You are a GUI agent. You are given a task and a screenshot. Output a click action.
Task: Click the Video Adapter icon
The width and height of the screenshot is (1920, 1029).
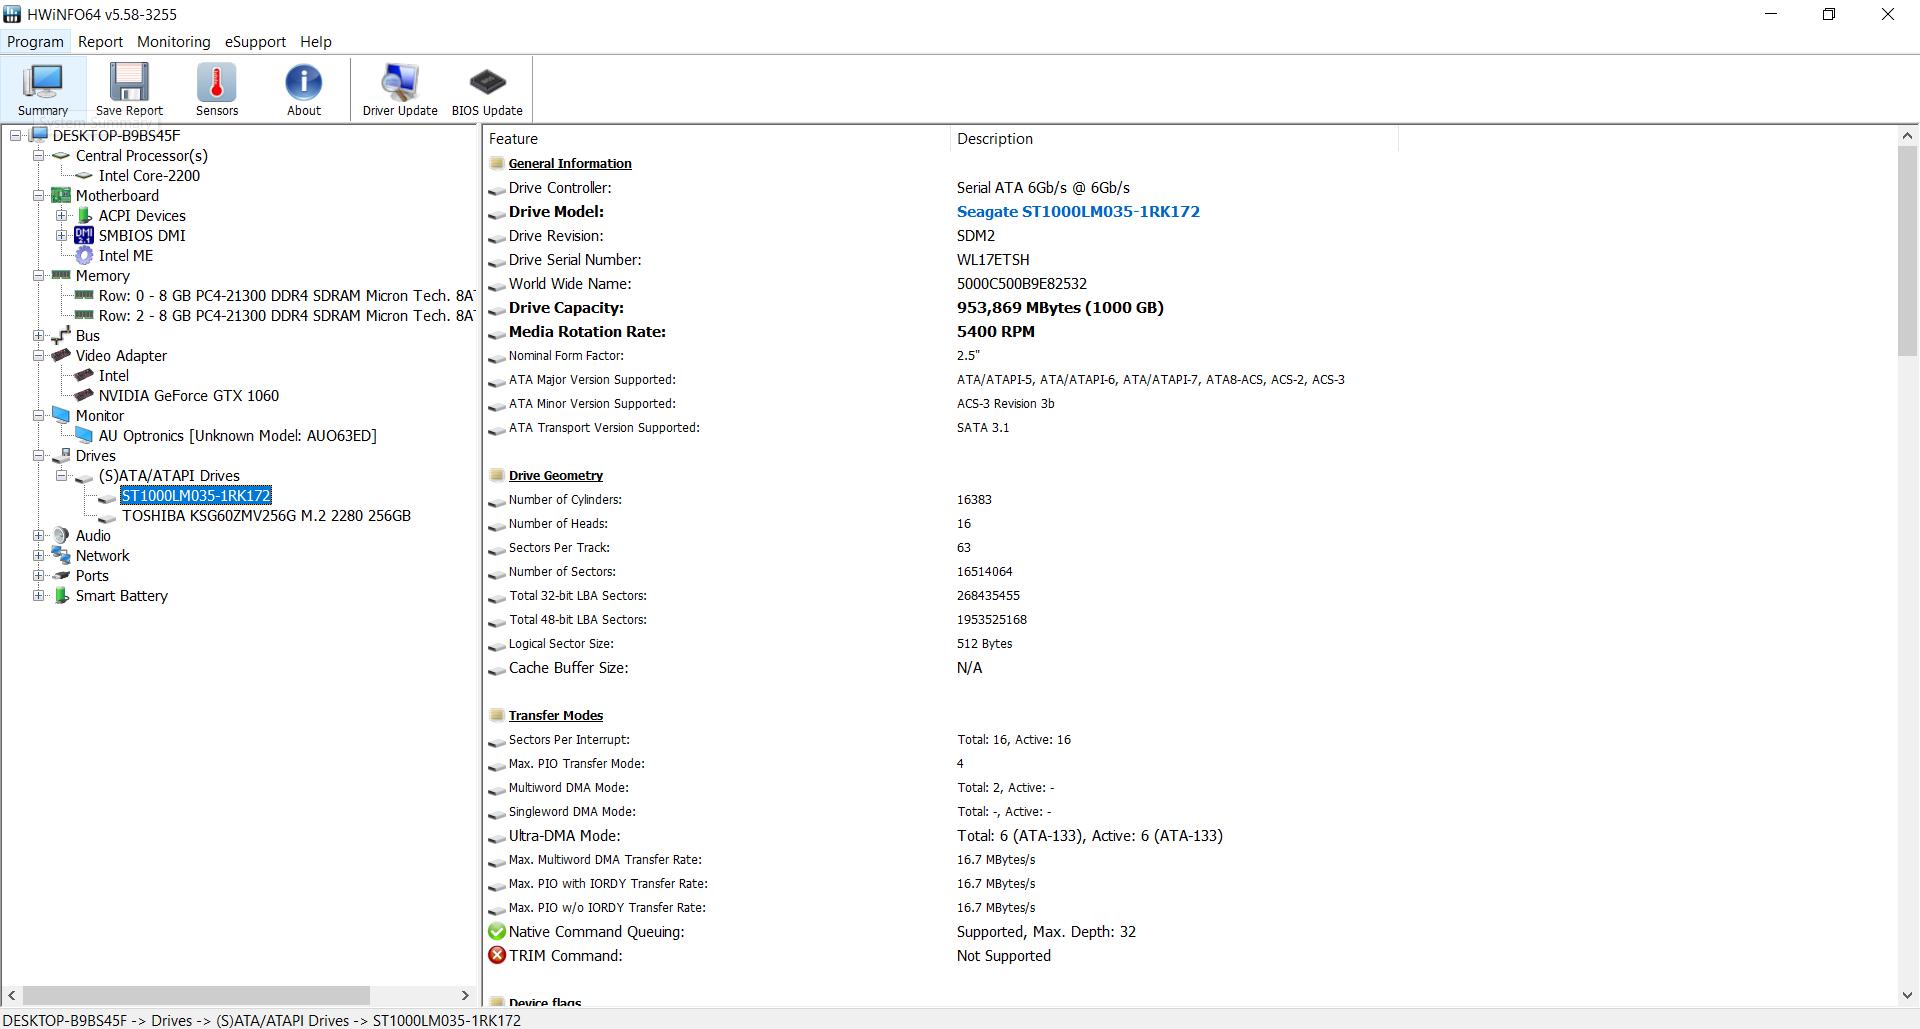click(61, 355)
